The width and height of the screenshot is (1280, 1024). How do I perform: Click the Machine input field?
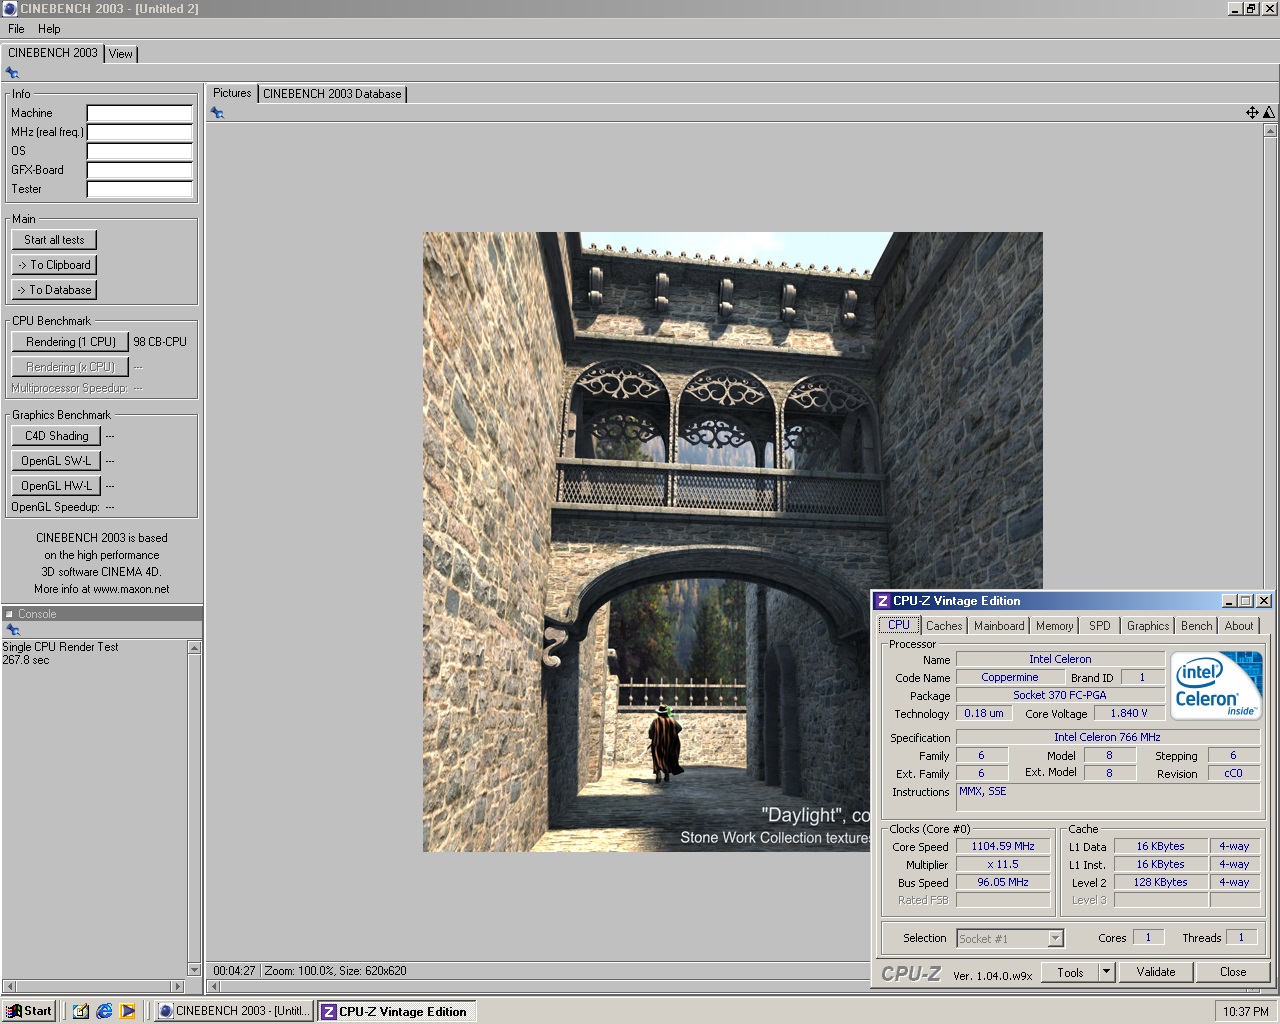pos(140,113)
